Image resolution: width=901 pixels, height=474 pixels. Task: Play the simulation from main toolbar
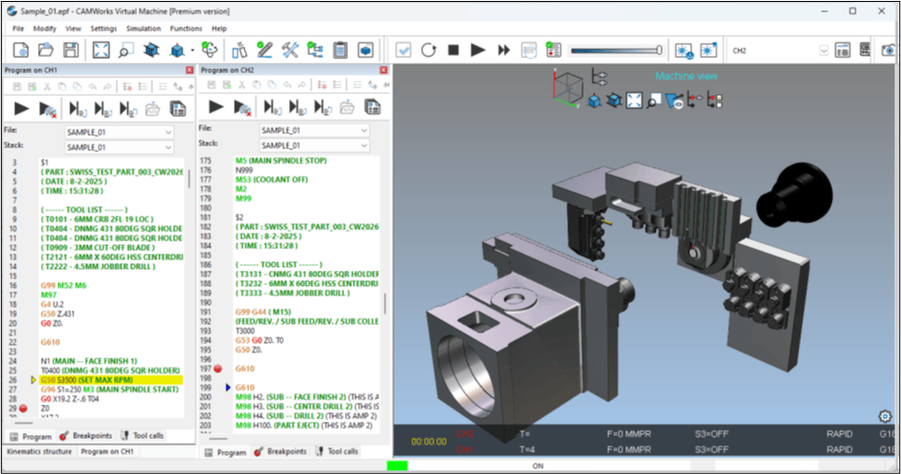478,50
